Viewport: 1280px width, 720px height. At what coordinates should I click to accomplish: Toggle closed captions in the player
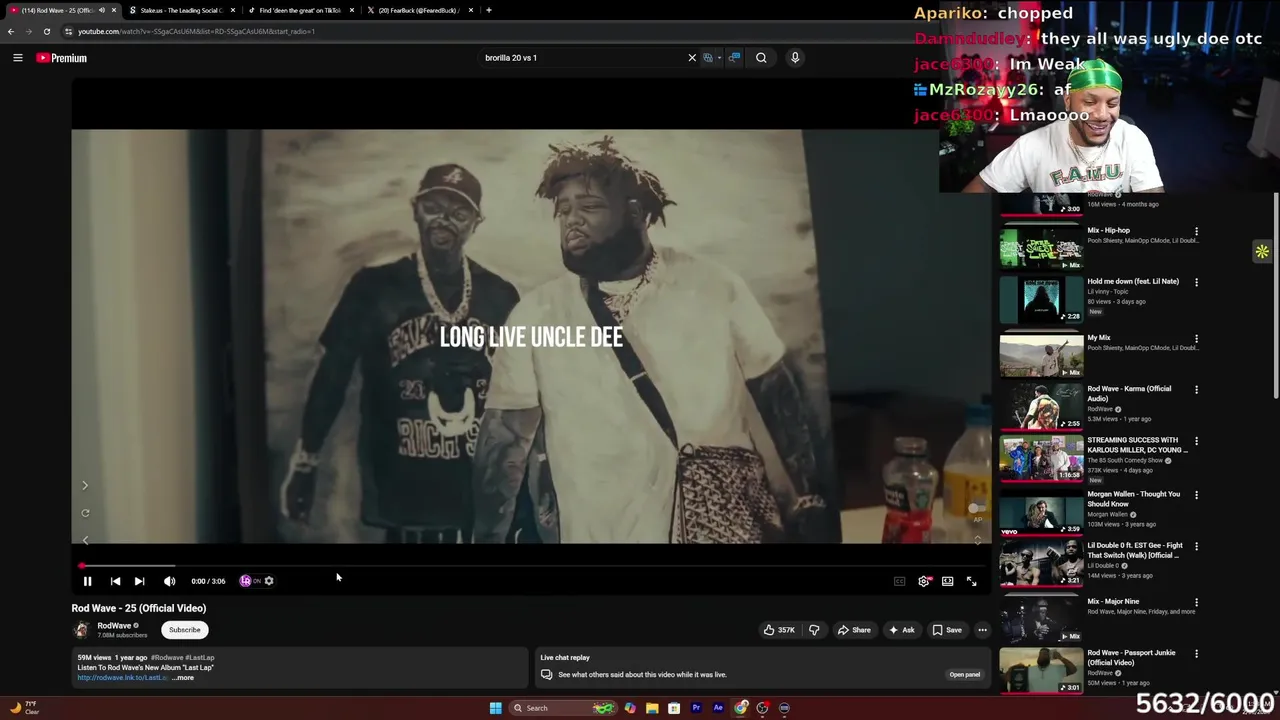tap(899, 581)
